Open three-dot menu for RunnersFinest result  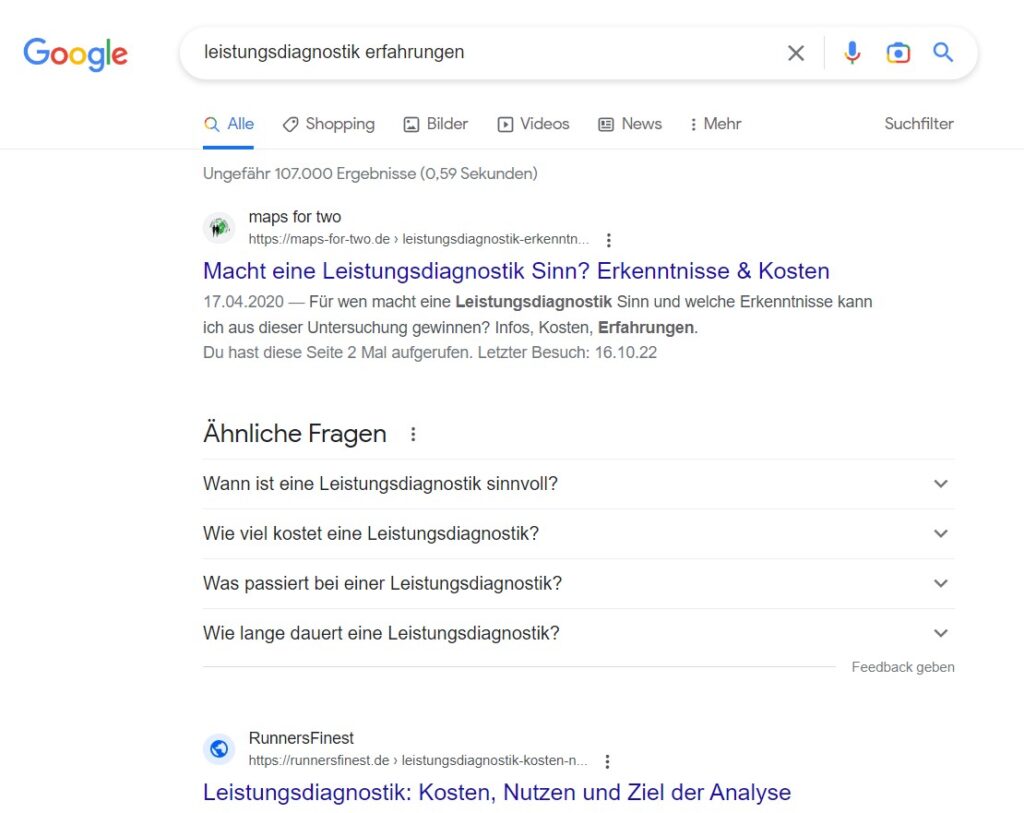point(607,761)
